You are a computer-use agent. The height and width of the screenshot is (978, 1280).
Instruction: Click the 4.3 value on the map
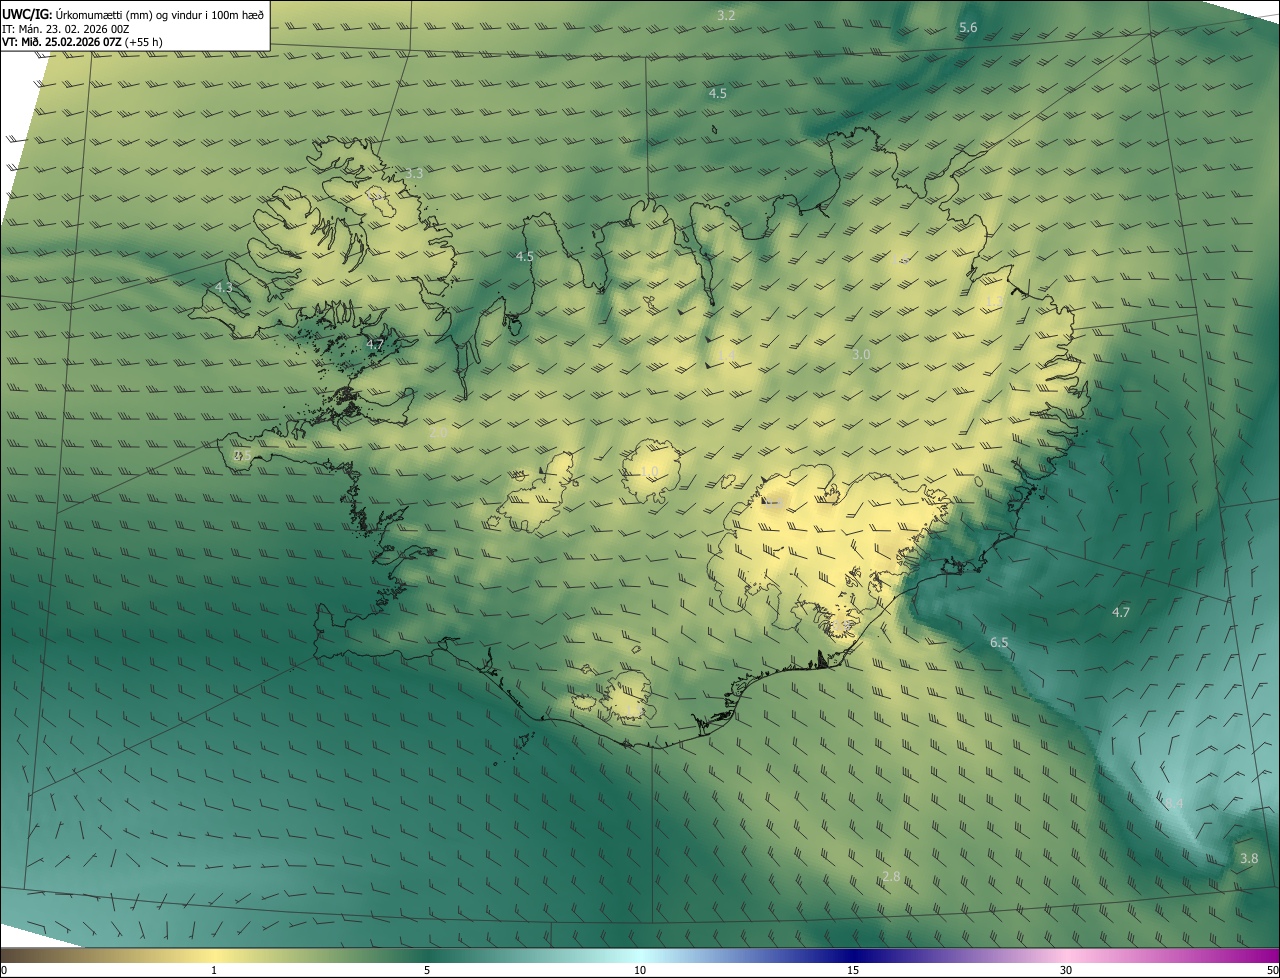pos(224,287)
